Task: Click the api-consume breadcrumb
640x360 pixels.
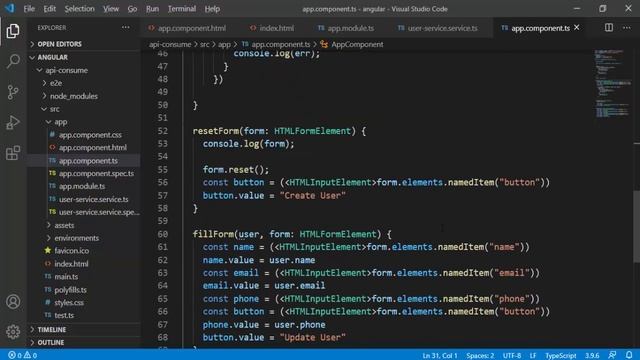Action: 170,44
